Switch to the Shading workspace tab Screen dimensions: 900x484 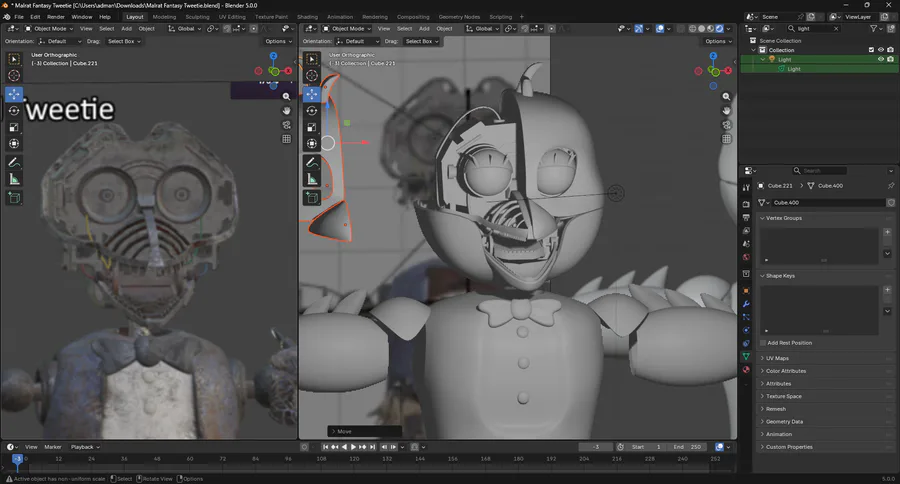click(x=307, y=17)
